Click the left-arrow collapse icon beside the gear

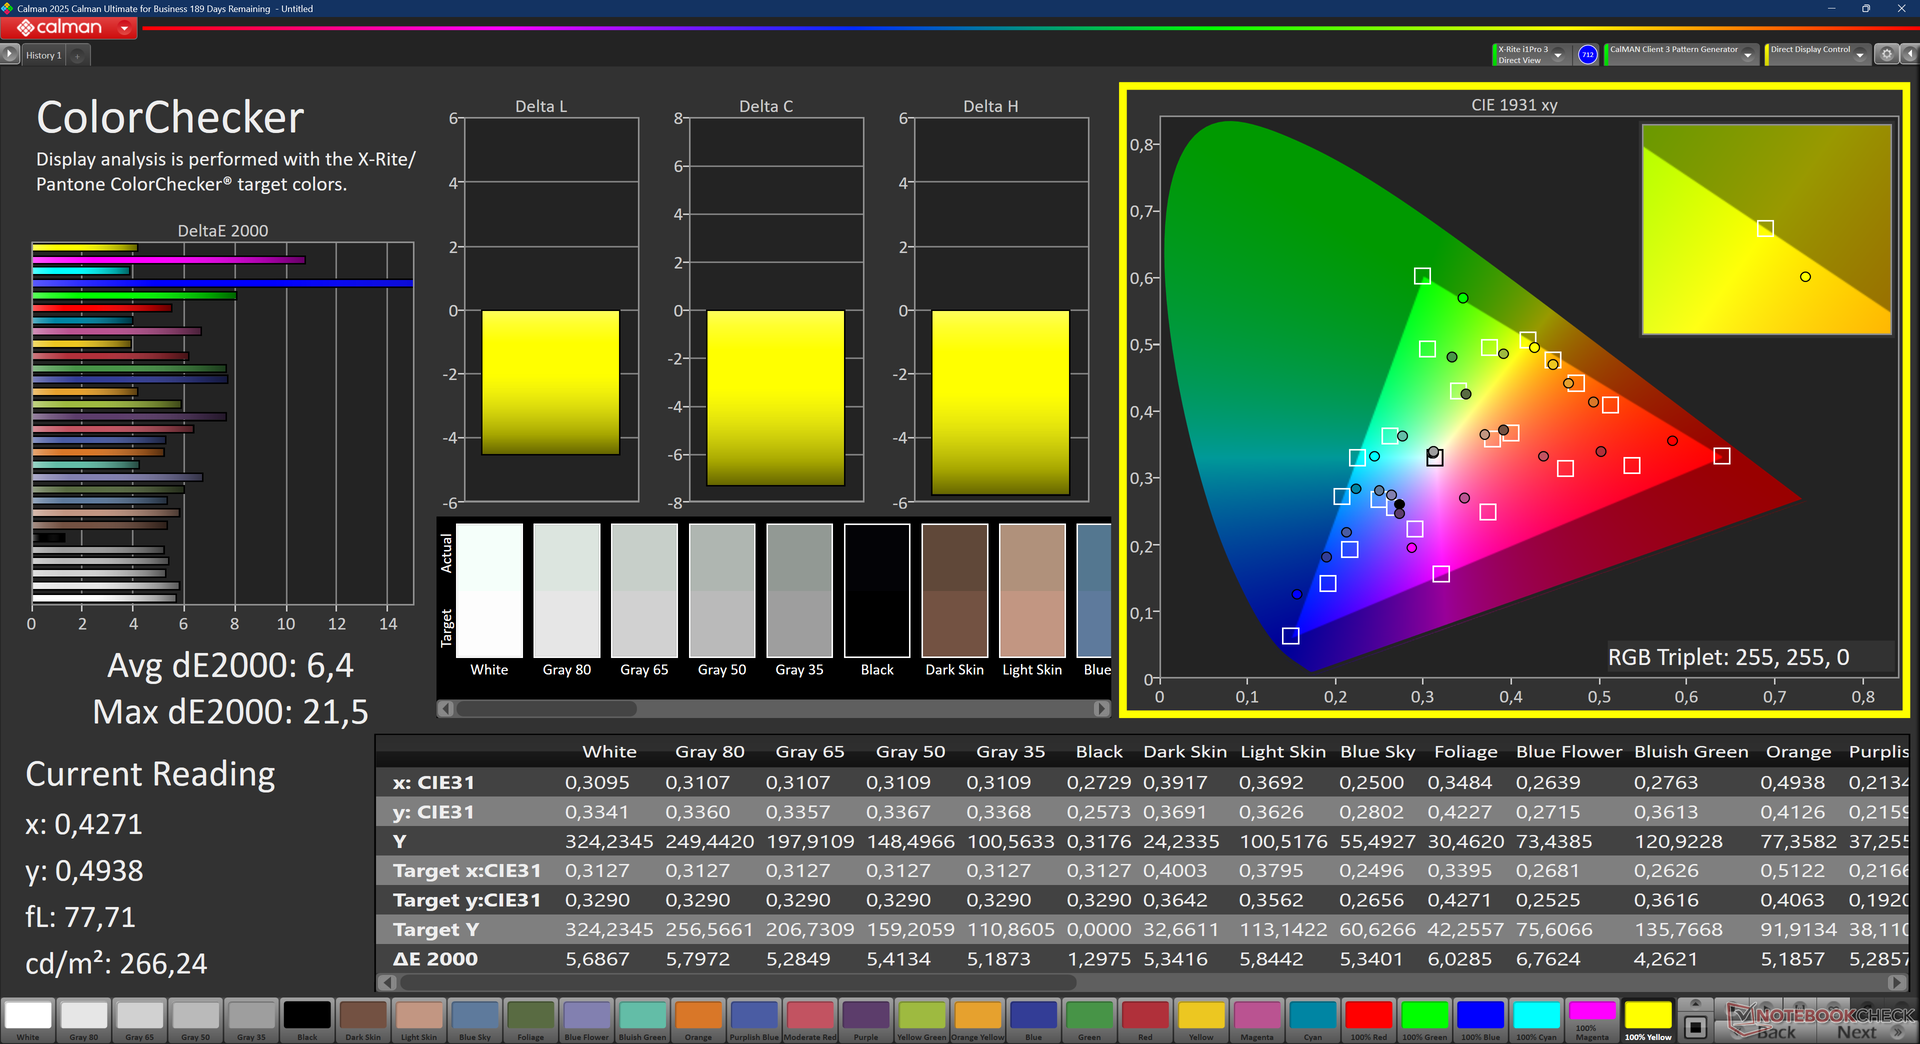point(1908,54)
